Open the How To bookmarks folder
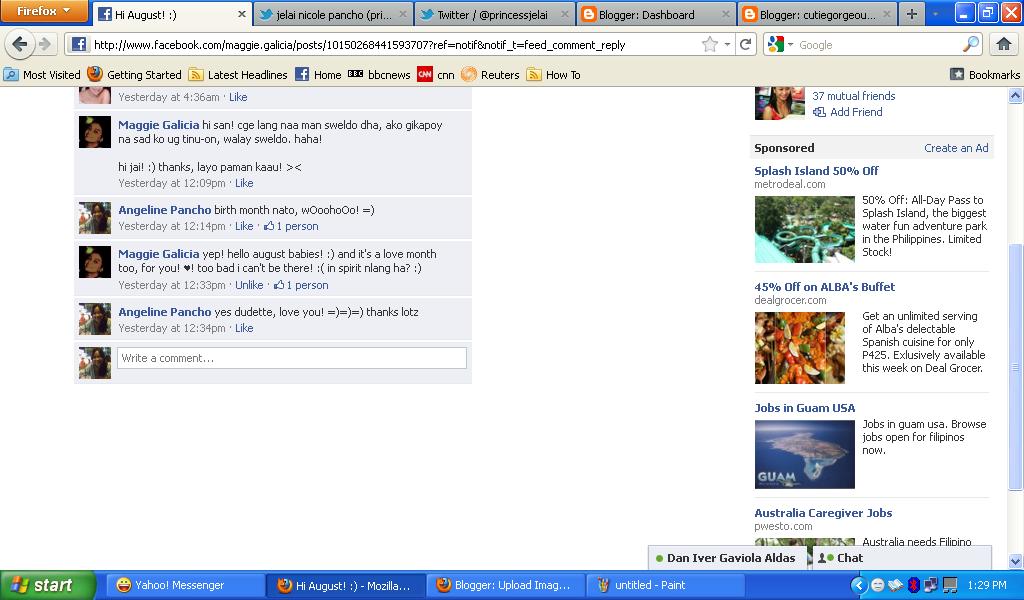The height and width of the screenshot is (600, 1024). (x=553, y=74)
